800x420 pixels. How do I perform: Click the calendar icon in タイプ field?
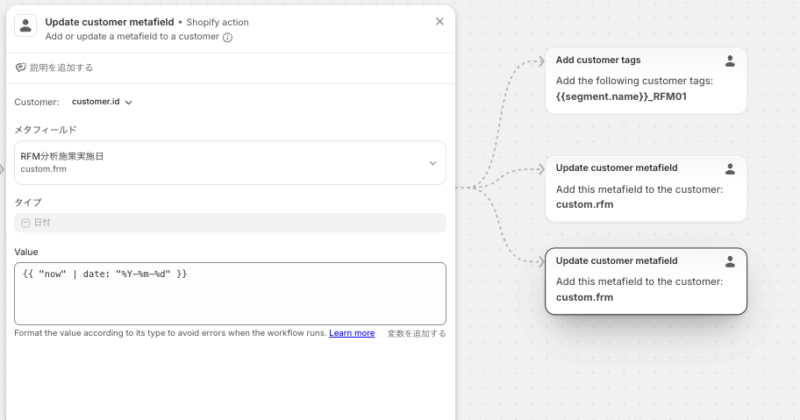tap(26, 223)
